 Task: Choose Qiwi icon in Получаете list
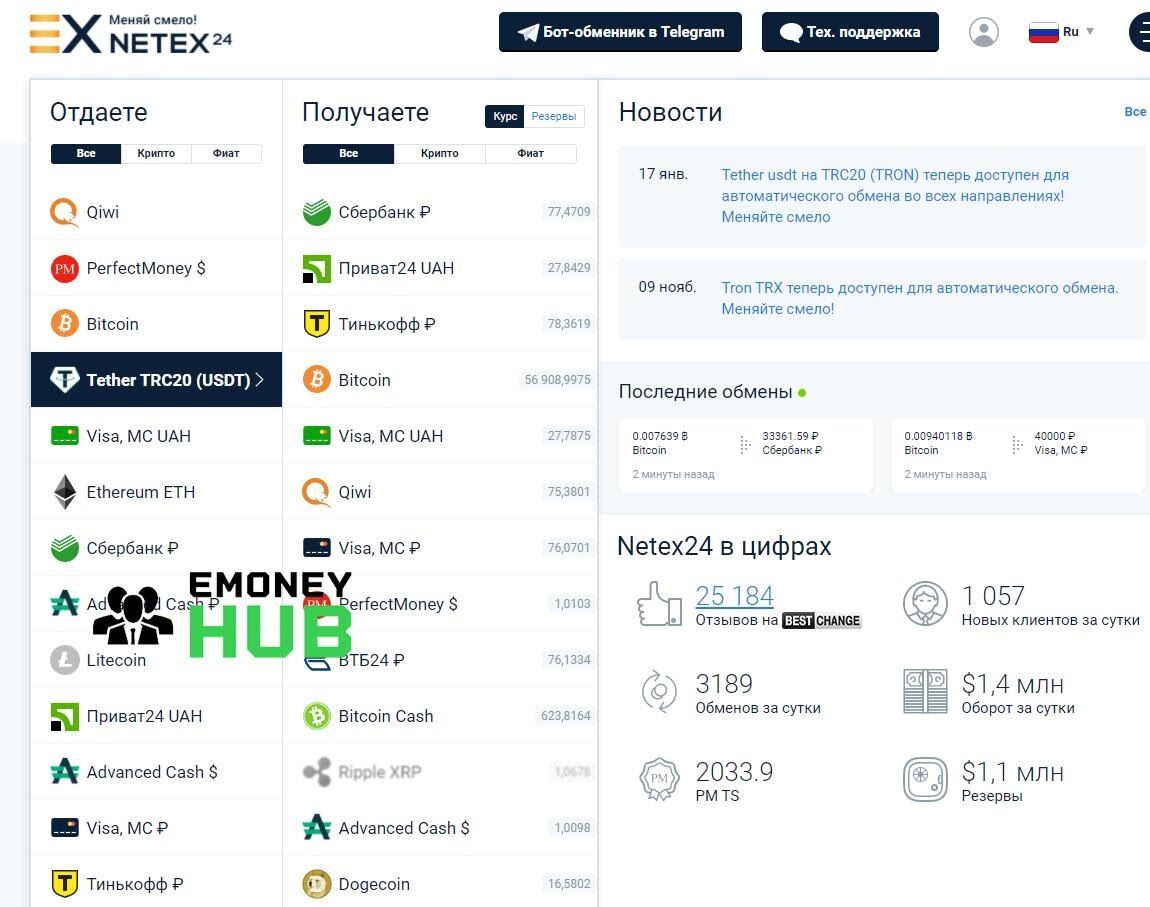tap(316, 492)
